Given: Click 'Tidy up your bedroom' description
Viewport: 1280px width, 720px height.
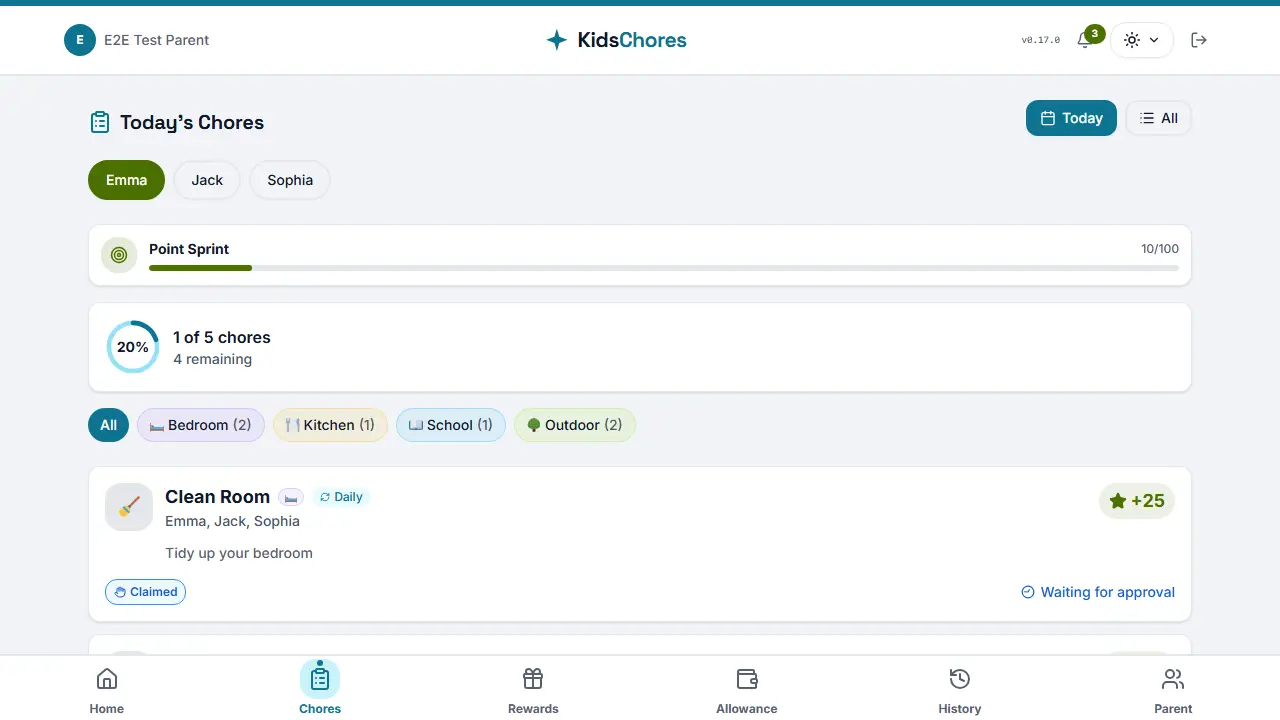Looking at the screenshot, I should tap(239, 553).
